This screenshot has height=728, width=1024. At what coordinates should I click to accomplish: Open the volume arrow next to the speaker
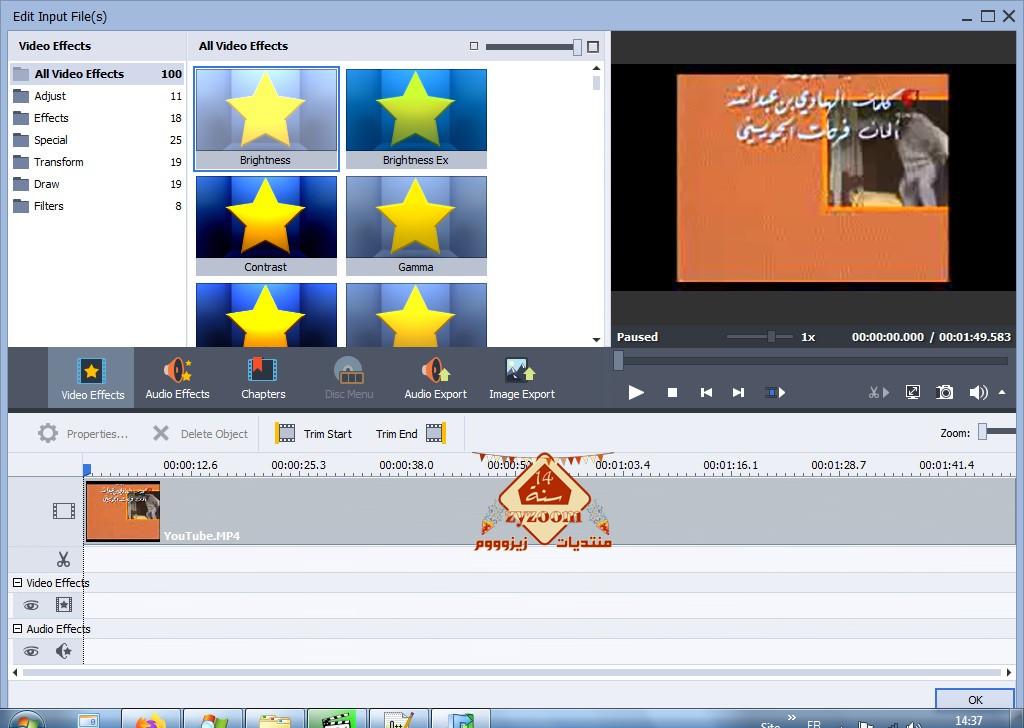(1002, 392)
